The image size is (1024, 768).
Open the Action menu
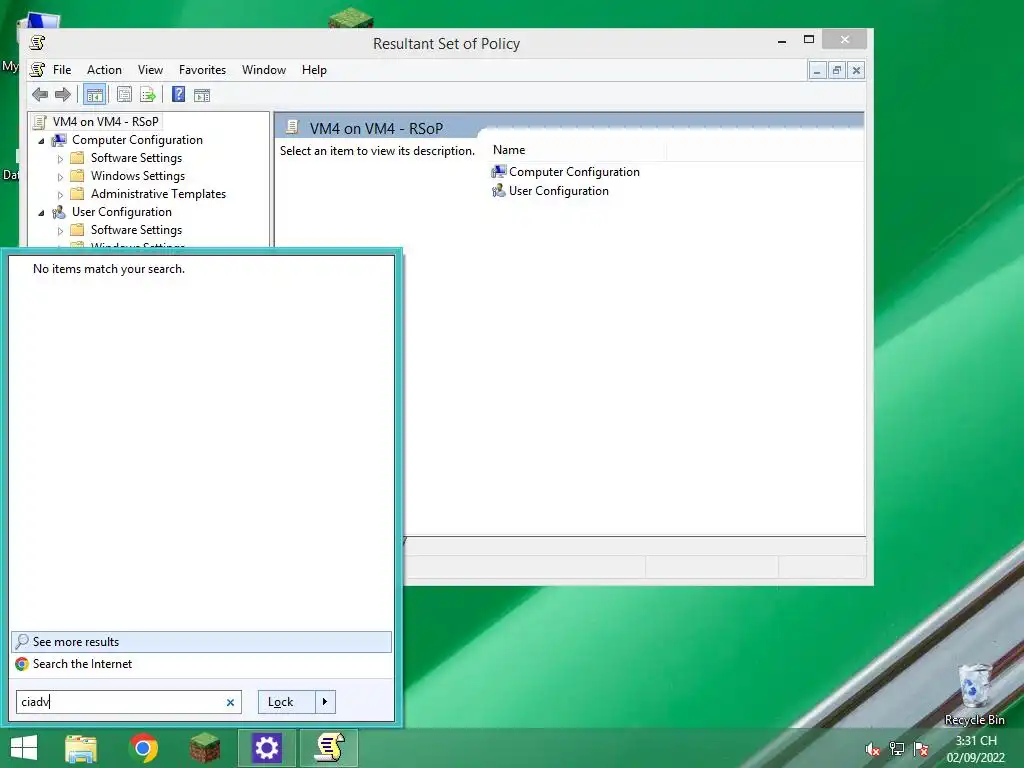click(104, 70)
